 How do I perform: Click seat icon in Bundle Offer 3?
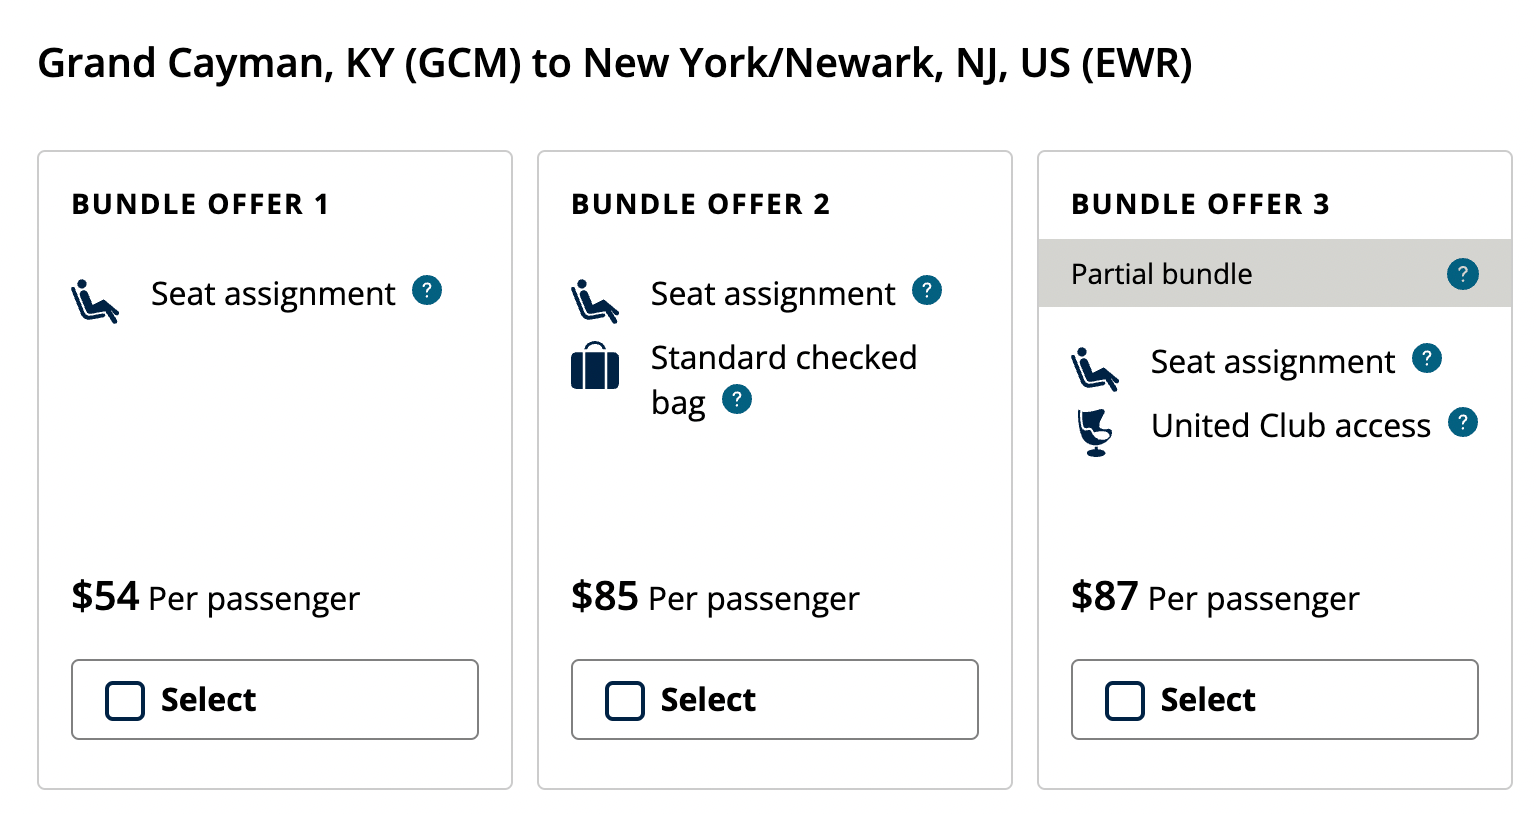[1095, 369]
